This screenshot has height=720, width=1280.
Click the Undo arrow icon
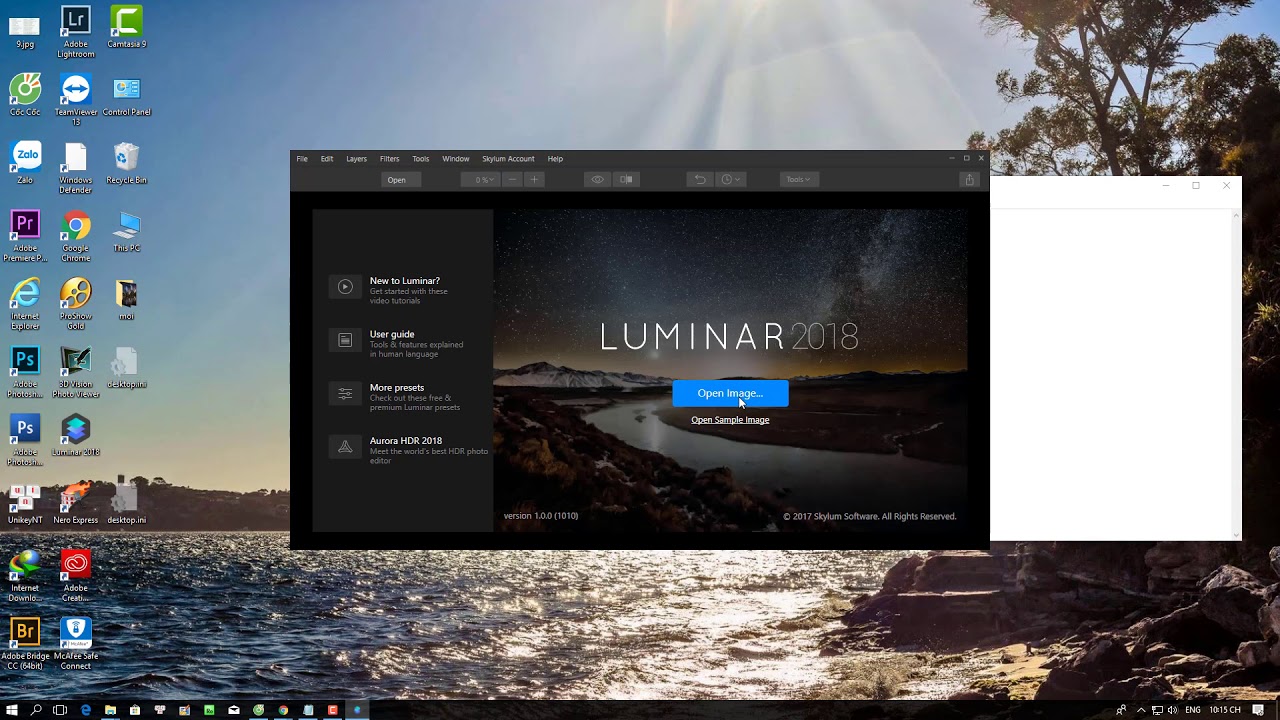click(x=700, y=179)
